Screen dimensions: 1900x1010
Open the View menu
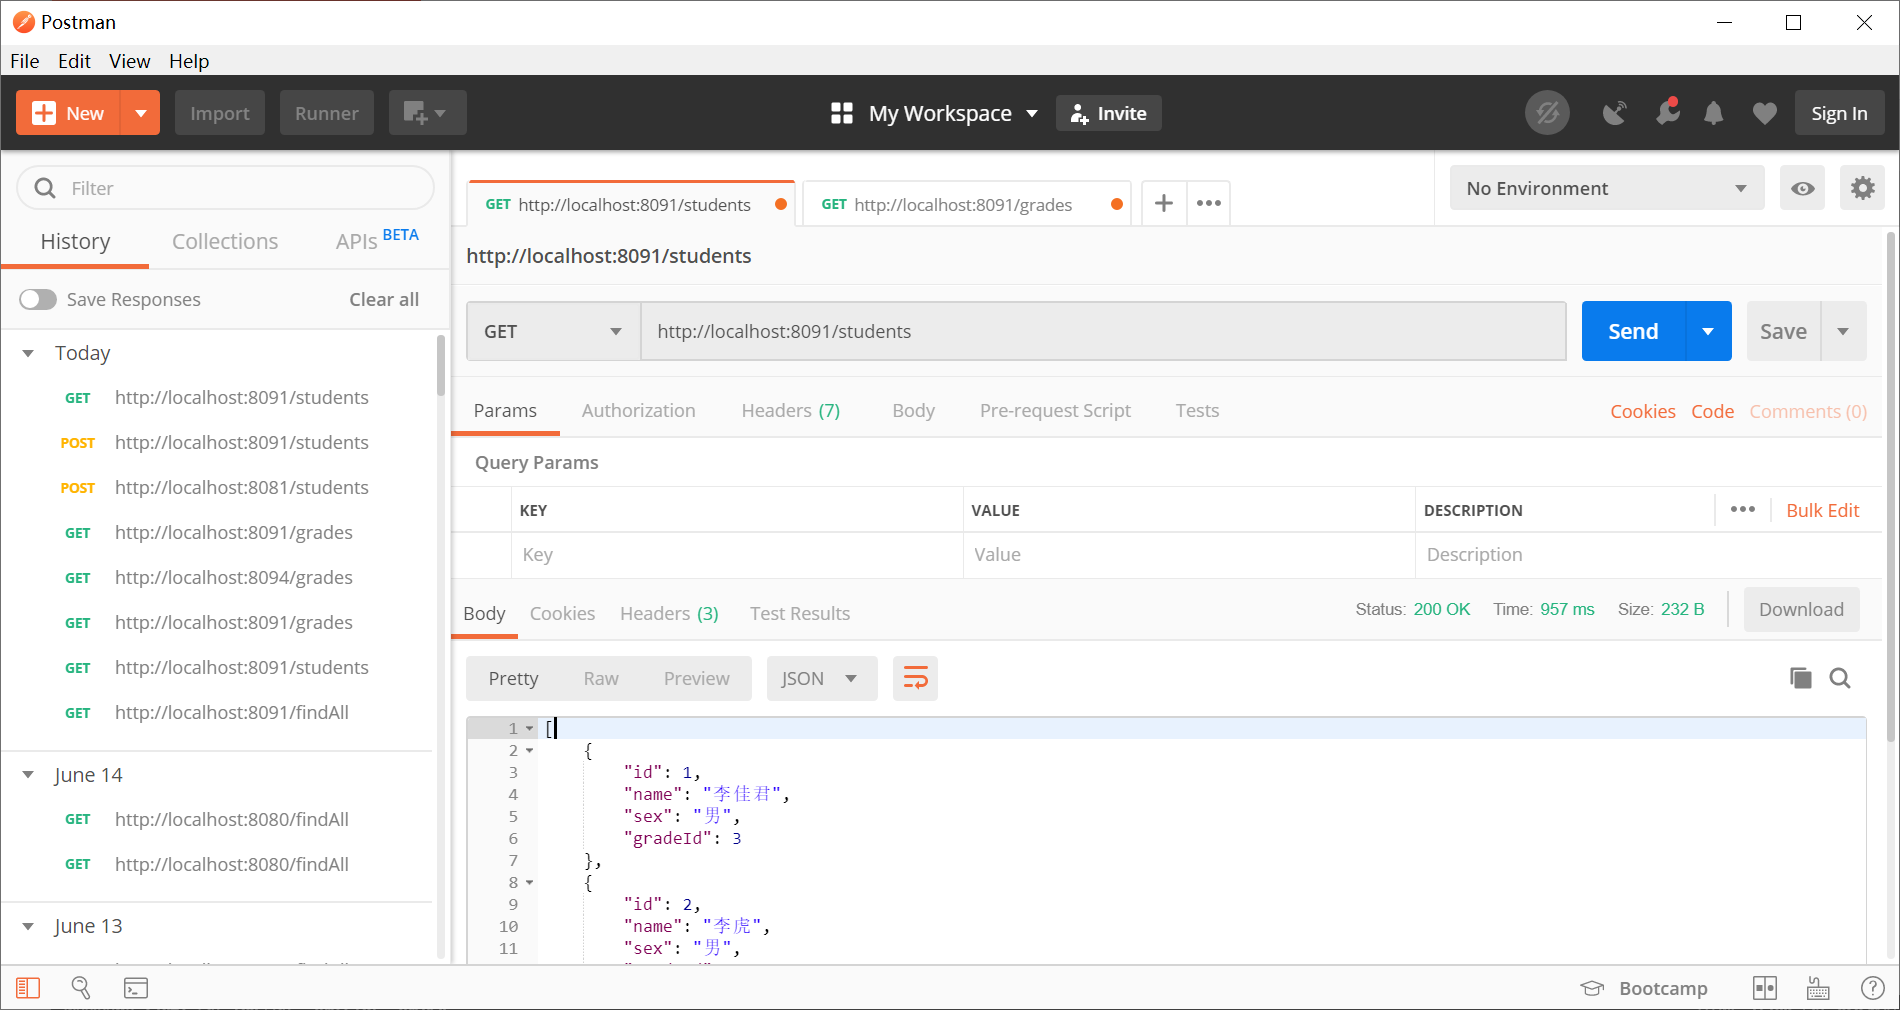130,61
